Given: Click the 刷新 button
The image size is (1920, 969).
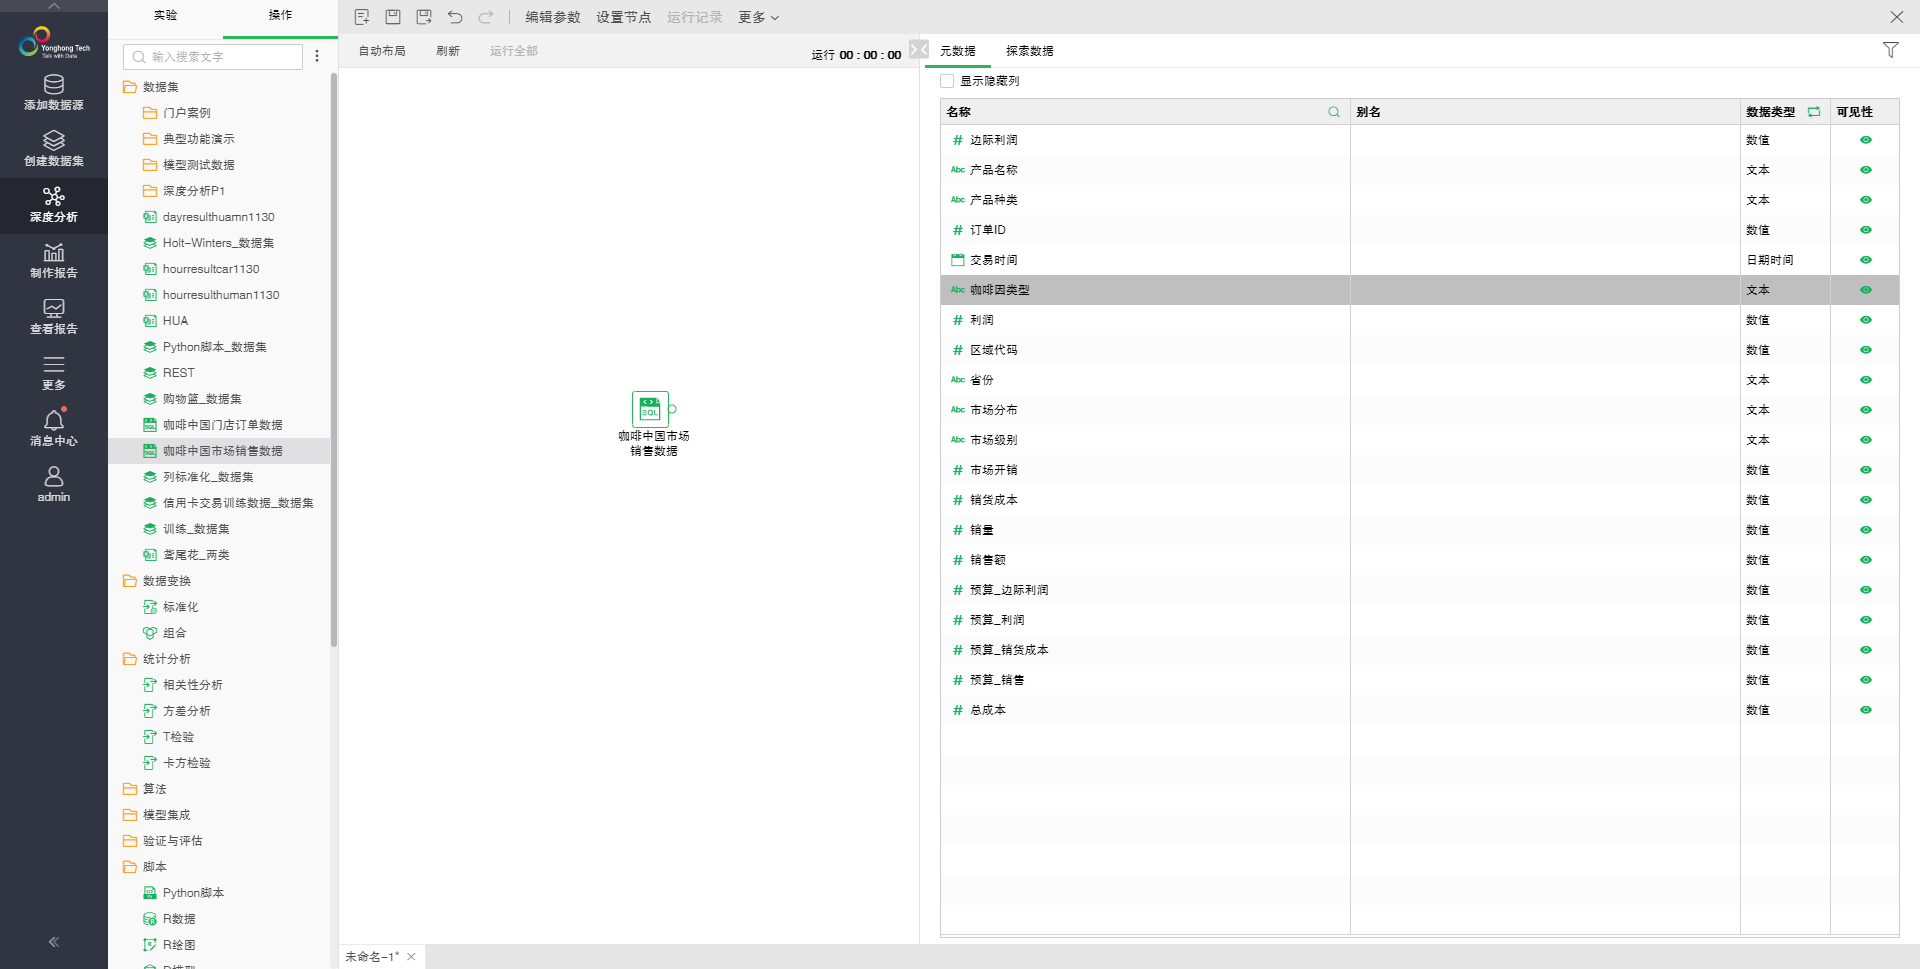Looking at the screenshot, I should (x=448, y=51).
